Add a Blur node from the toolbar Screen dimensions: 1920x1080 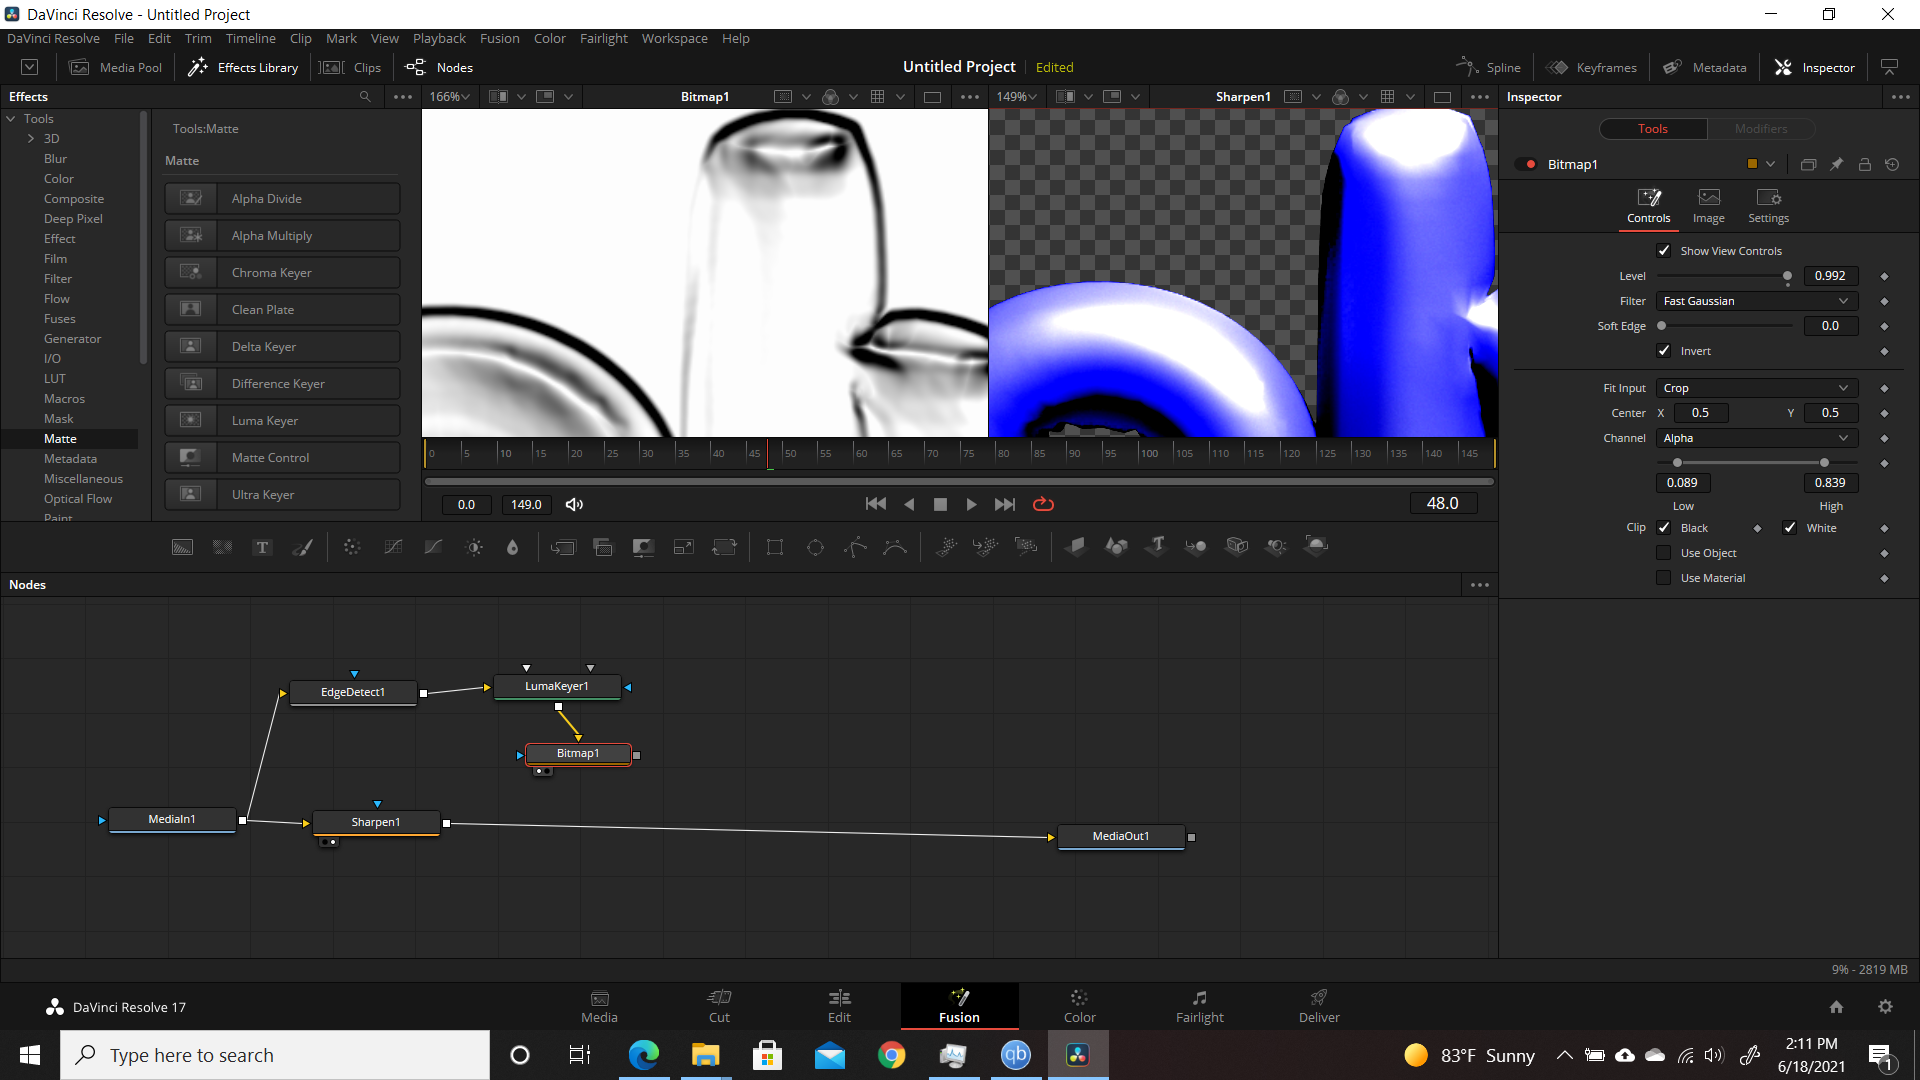coord(513,547)
